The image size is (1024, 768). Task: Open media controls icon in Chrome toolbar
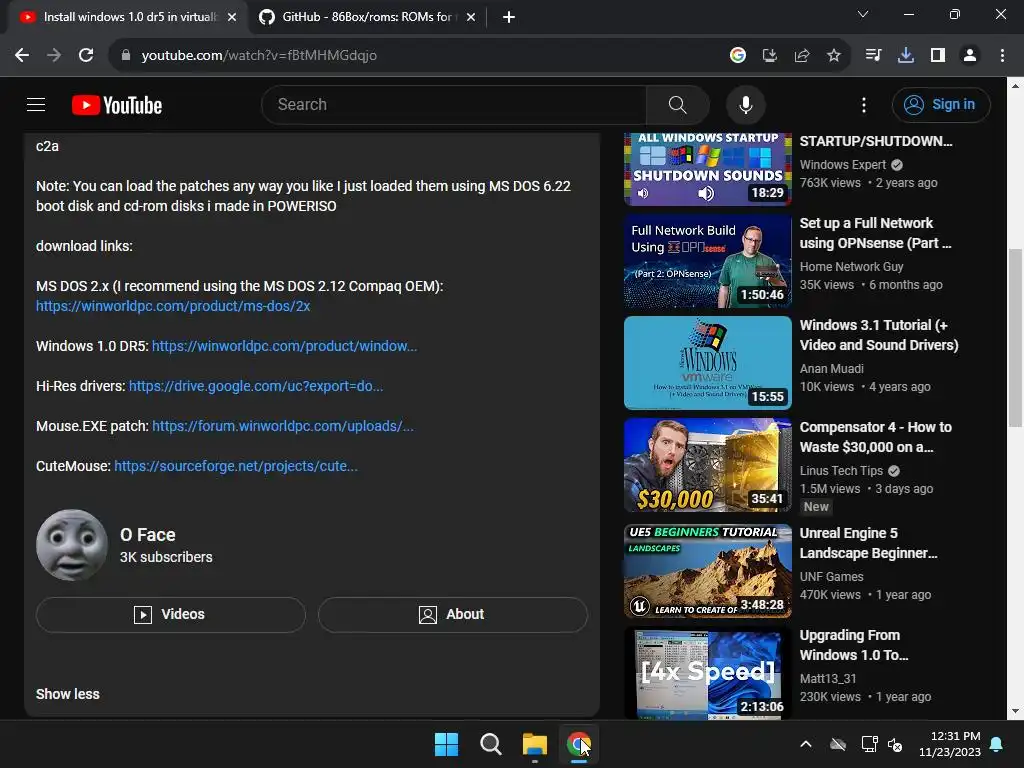(873, 55)
